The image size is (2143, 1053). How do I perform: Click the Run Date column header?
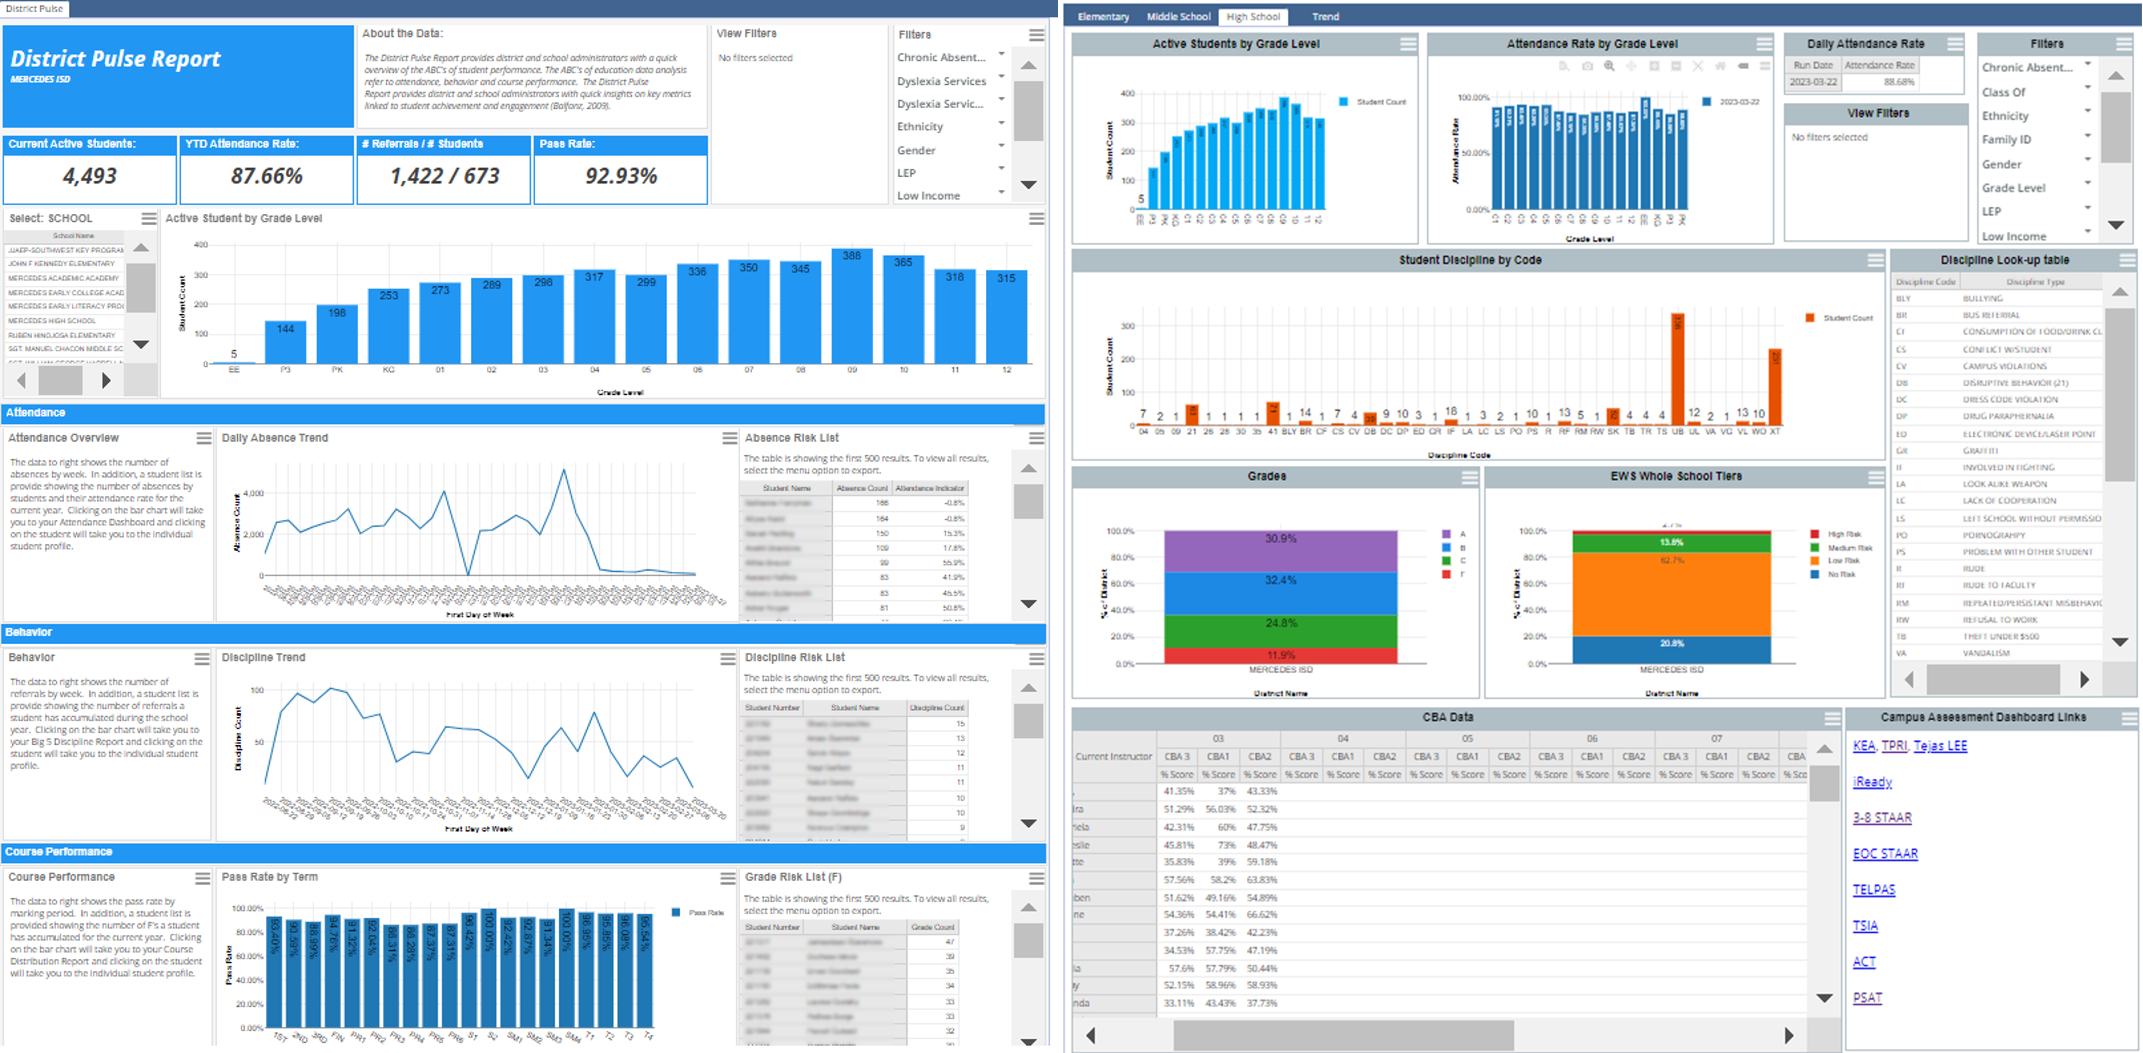coord(1813,65)
